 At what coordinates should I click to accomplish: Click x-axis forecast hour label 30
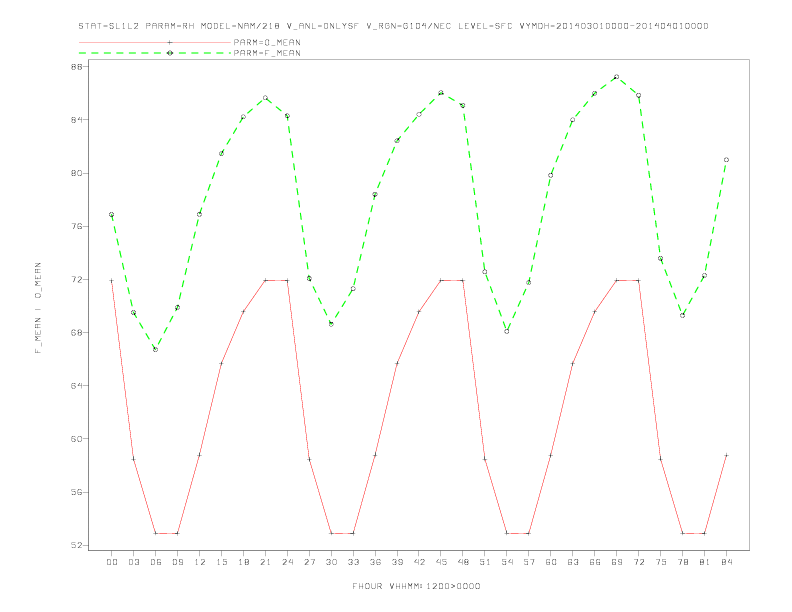[x=331, y=562]
